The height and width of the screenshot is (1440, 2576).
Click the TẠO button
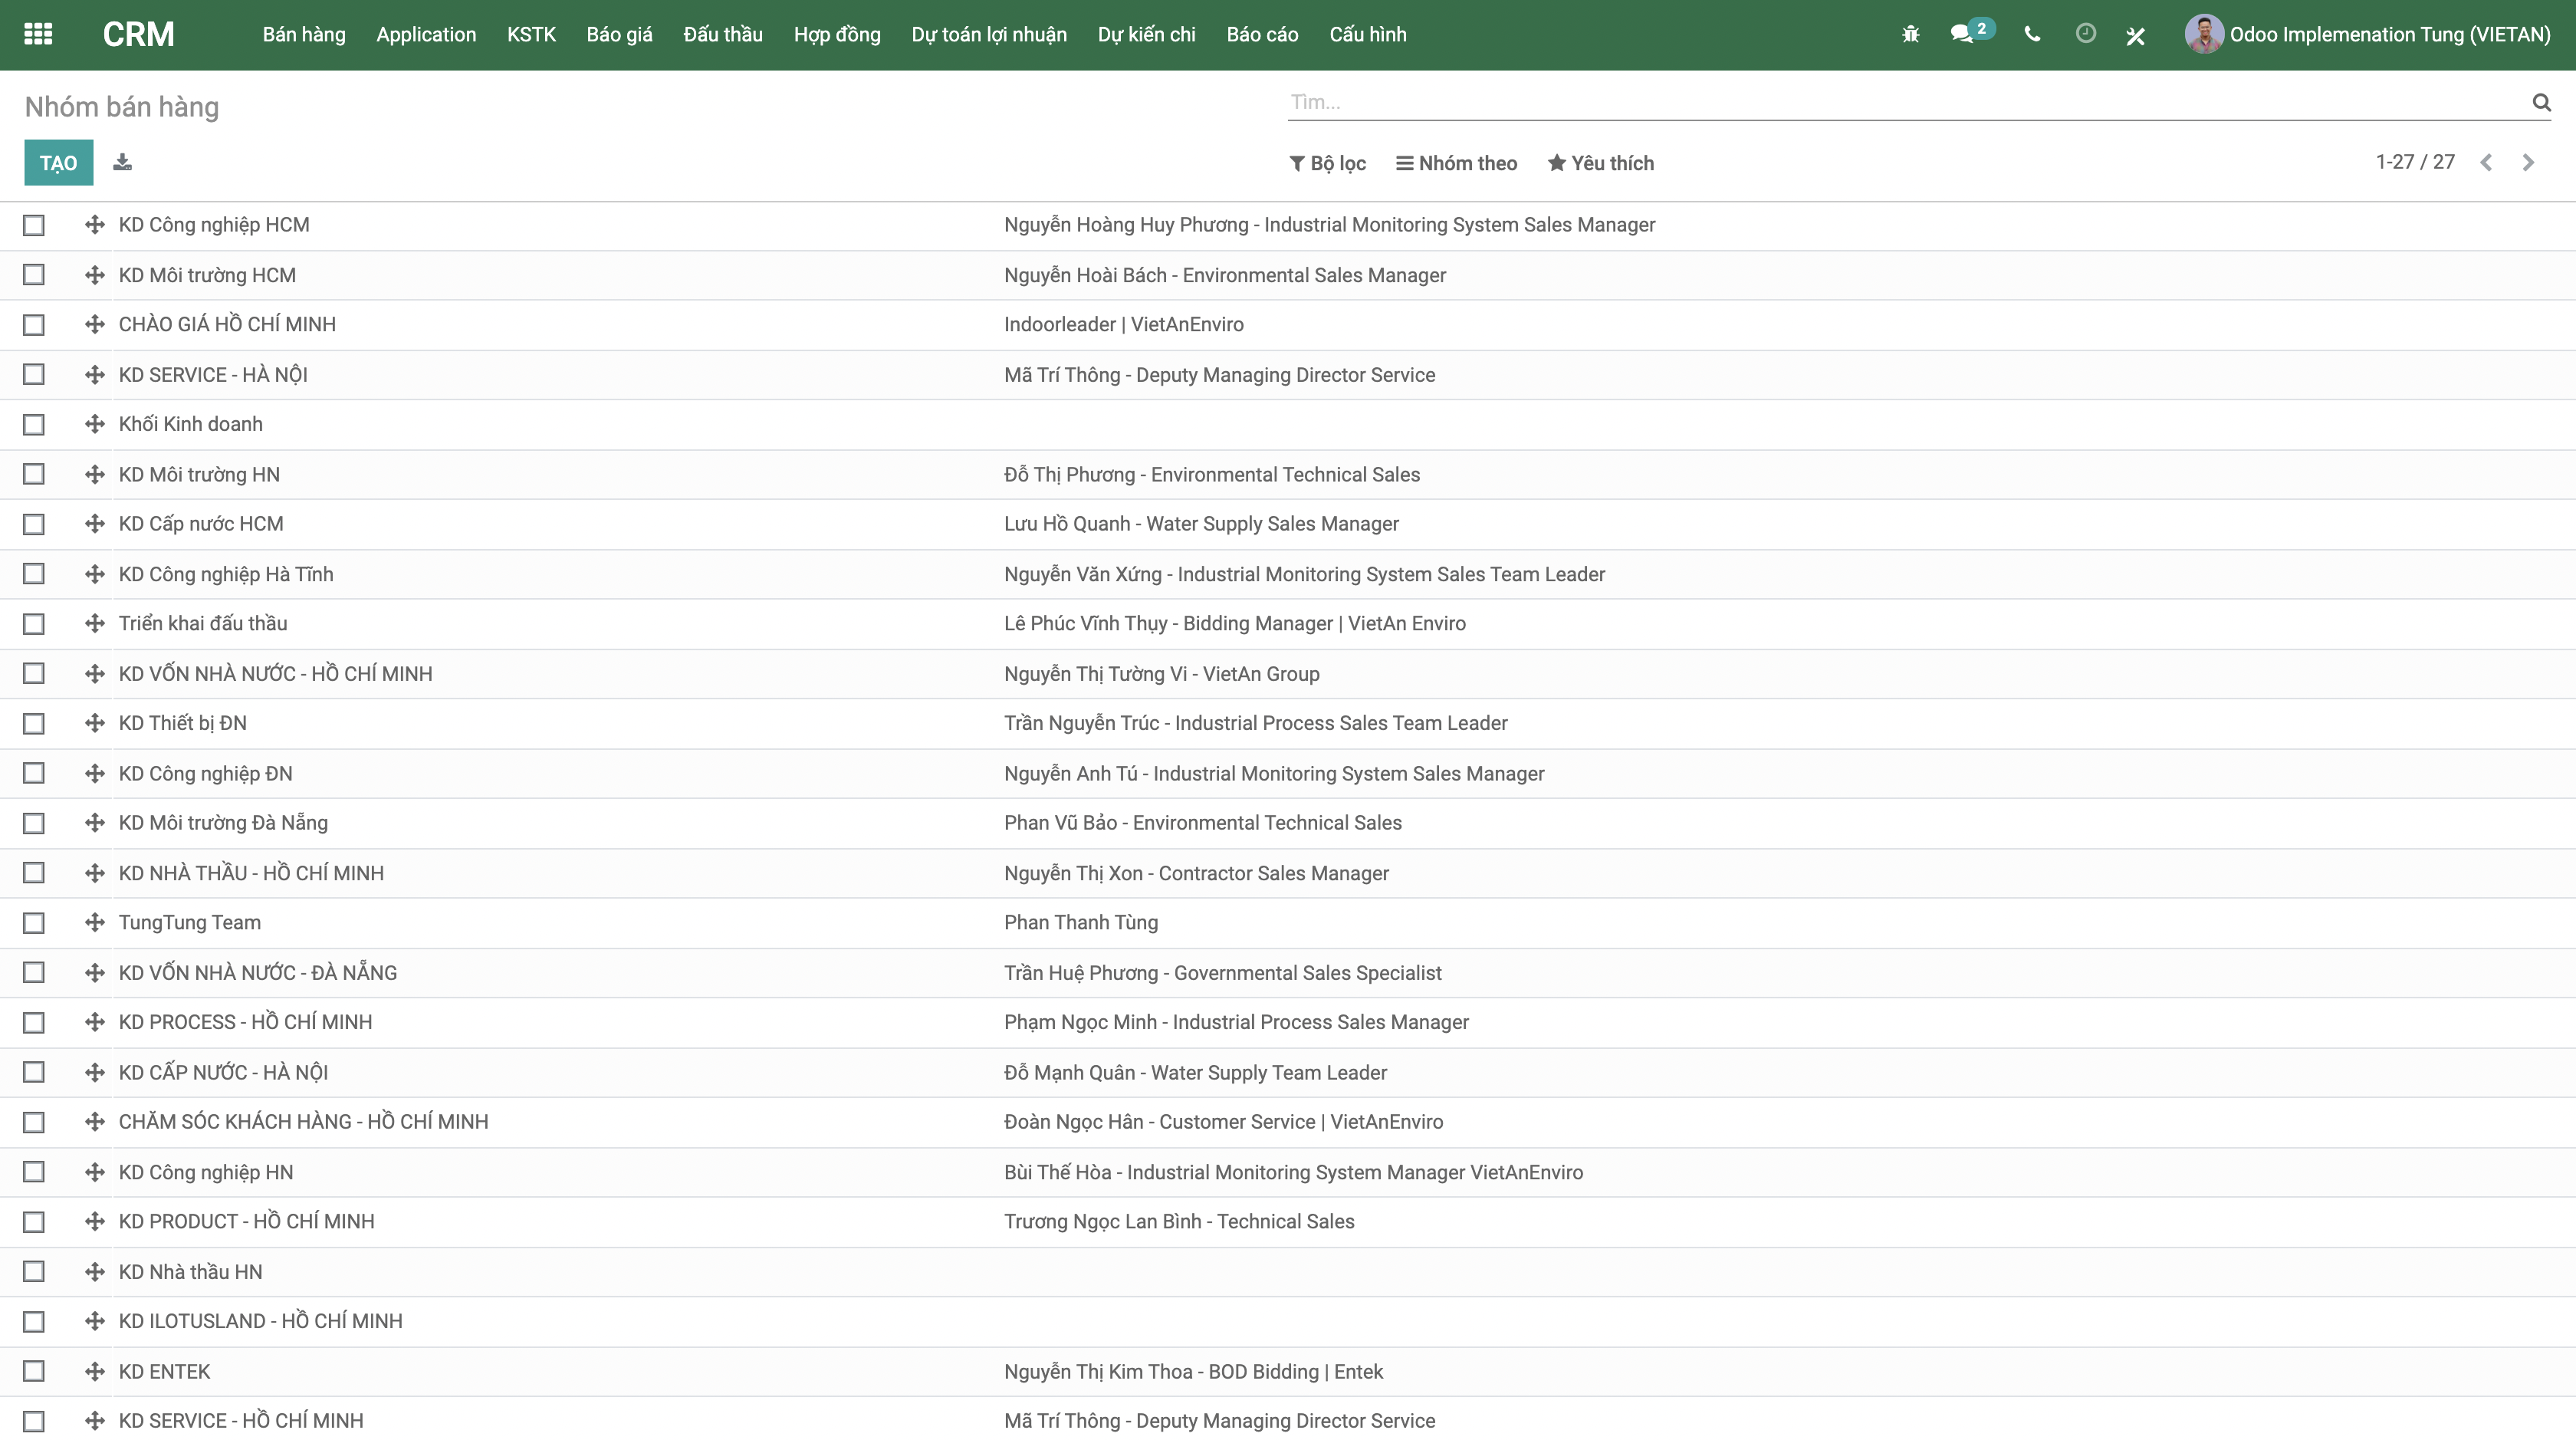[58, 161]
